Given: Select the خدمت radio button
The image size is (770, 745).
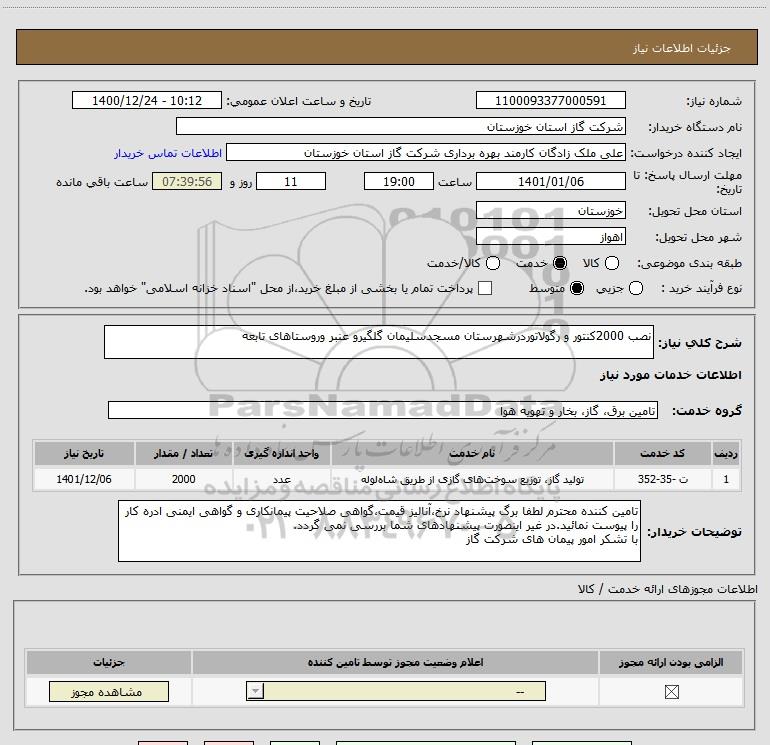Looking at the screenshot, I should pos(560,263).
